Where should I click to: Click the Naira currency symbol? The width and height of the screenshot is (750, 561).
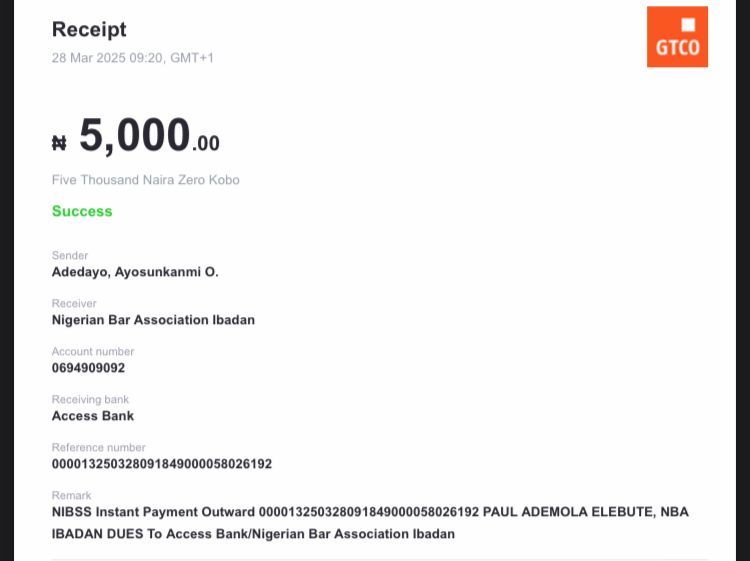point(59,143)
